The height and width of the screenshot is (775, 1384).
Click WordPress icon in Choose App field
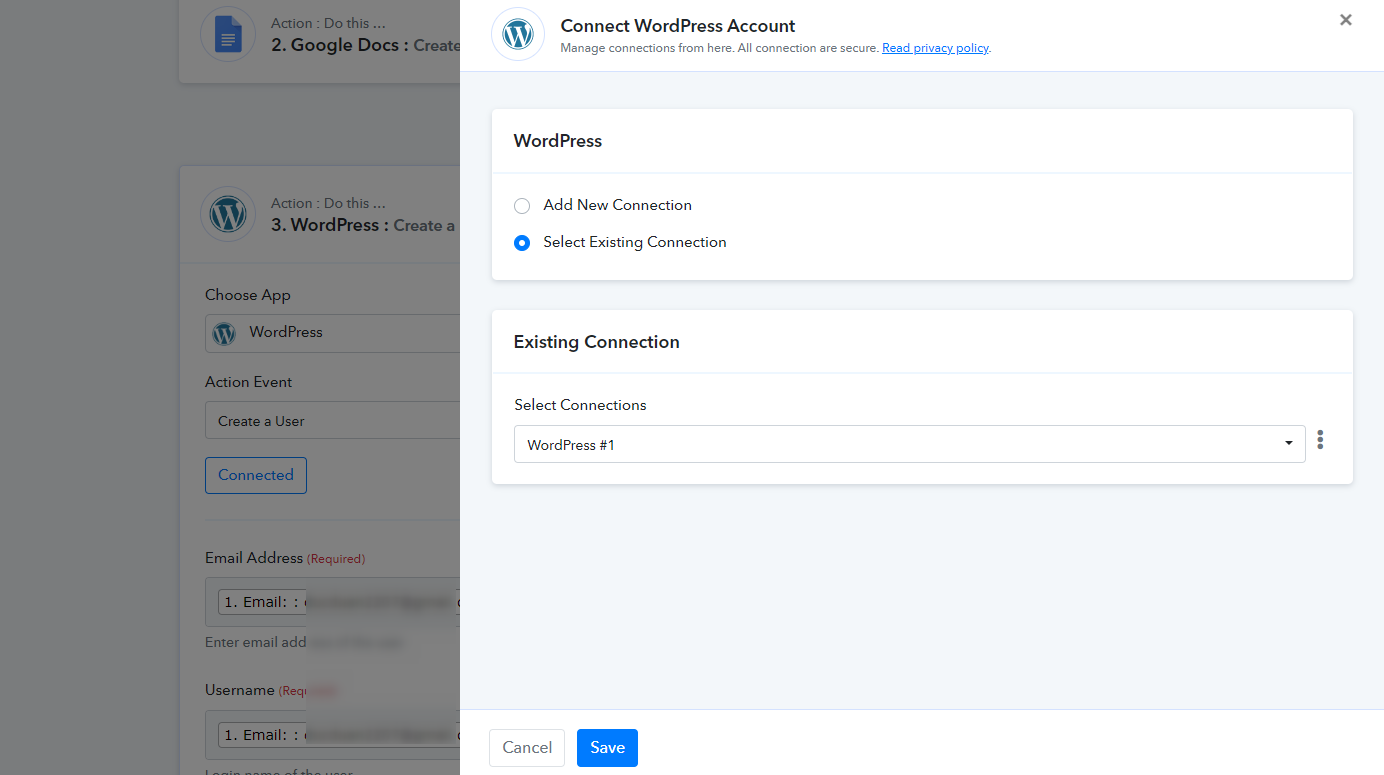click(x=224, y=333)
